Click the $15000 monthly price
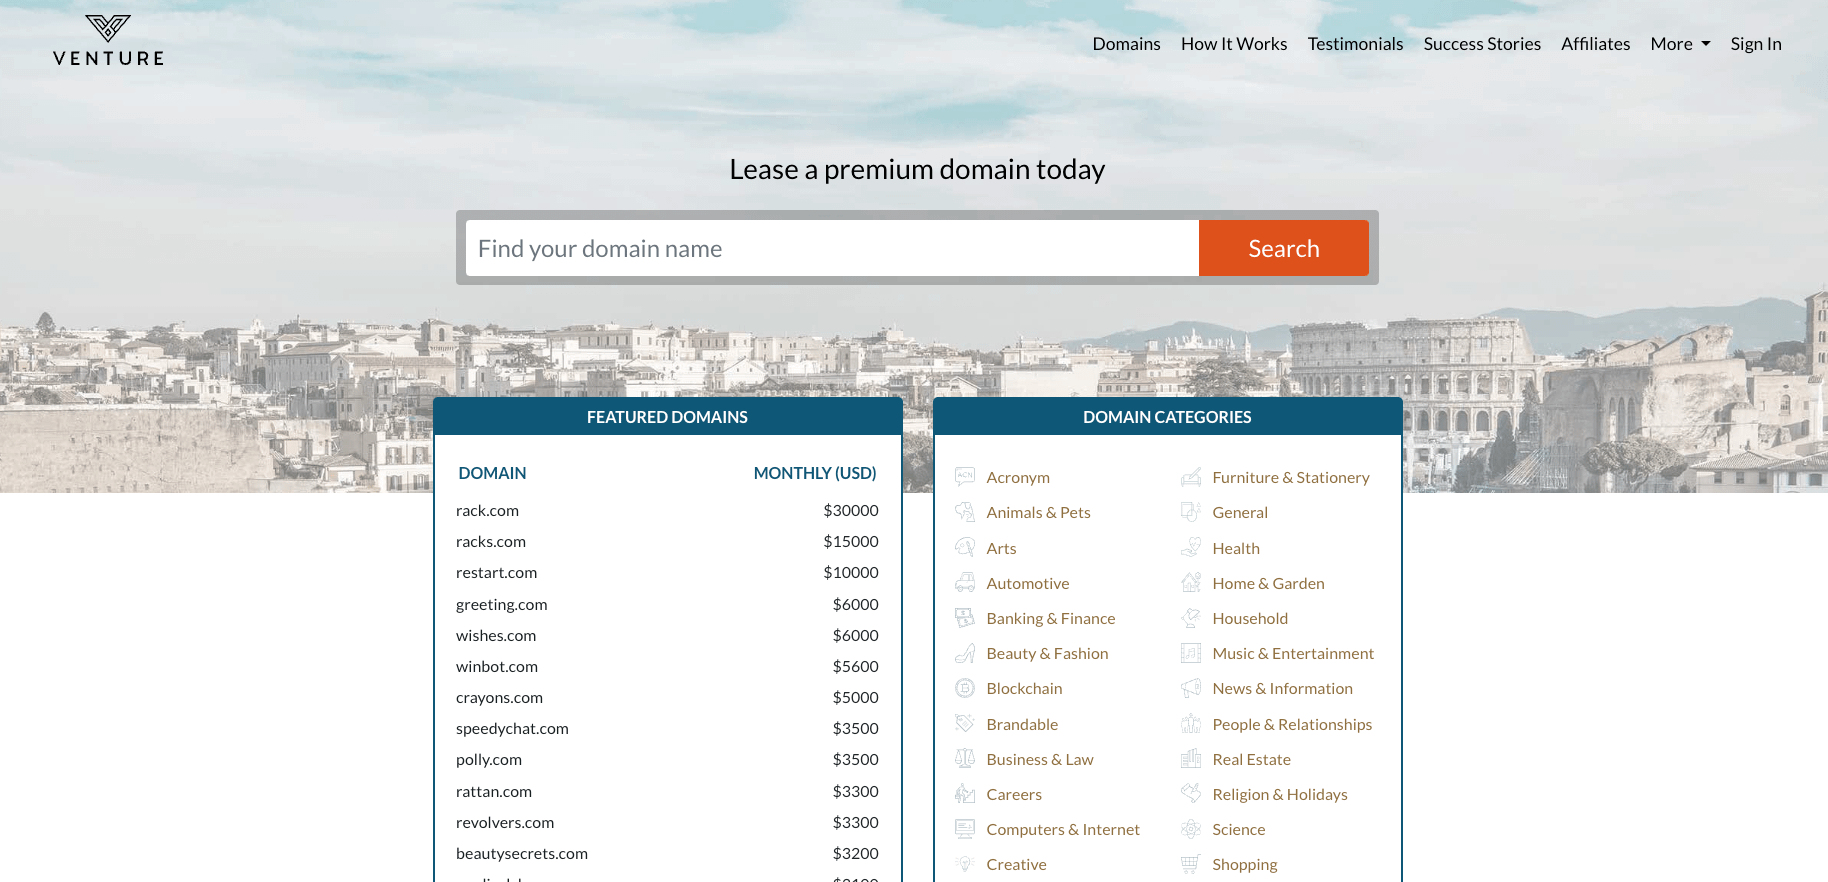Screen dimensions: 1828x882 coord(851,541)
